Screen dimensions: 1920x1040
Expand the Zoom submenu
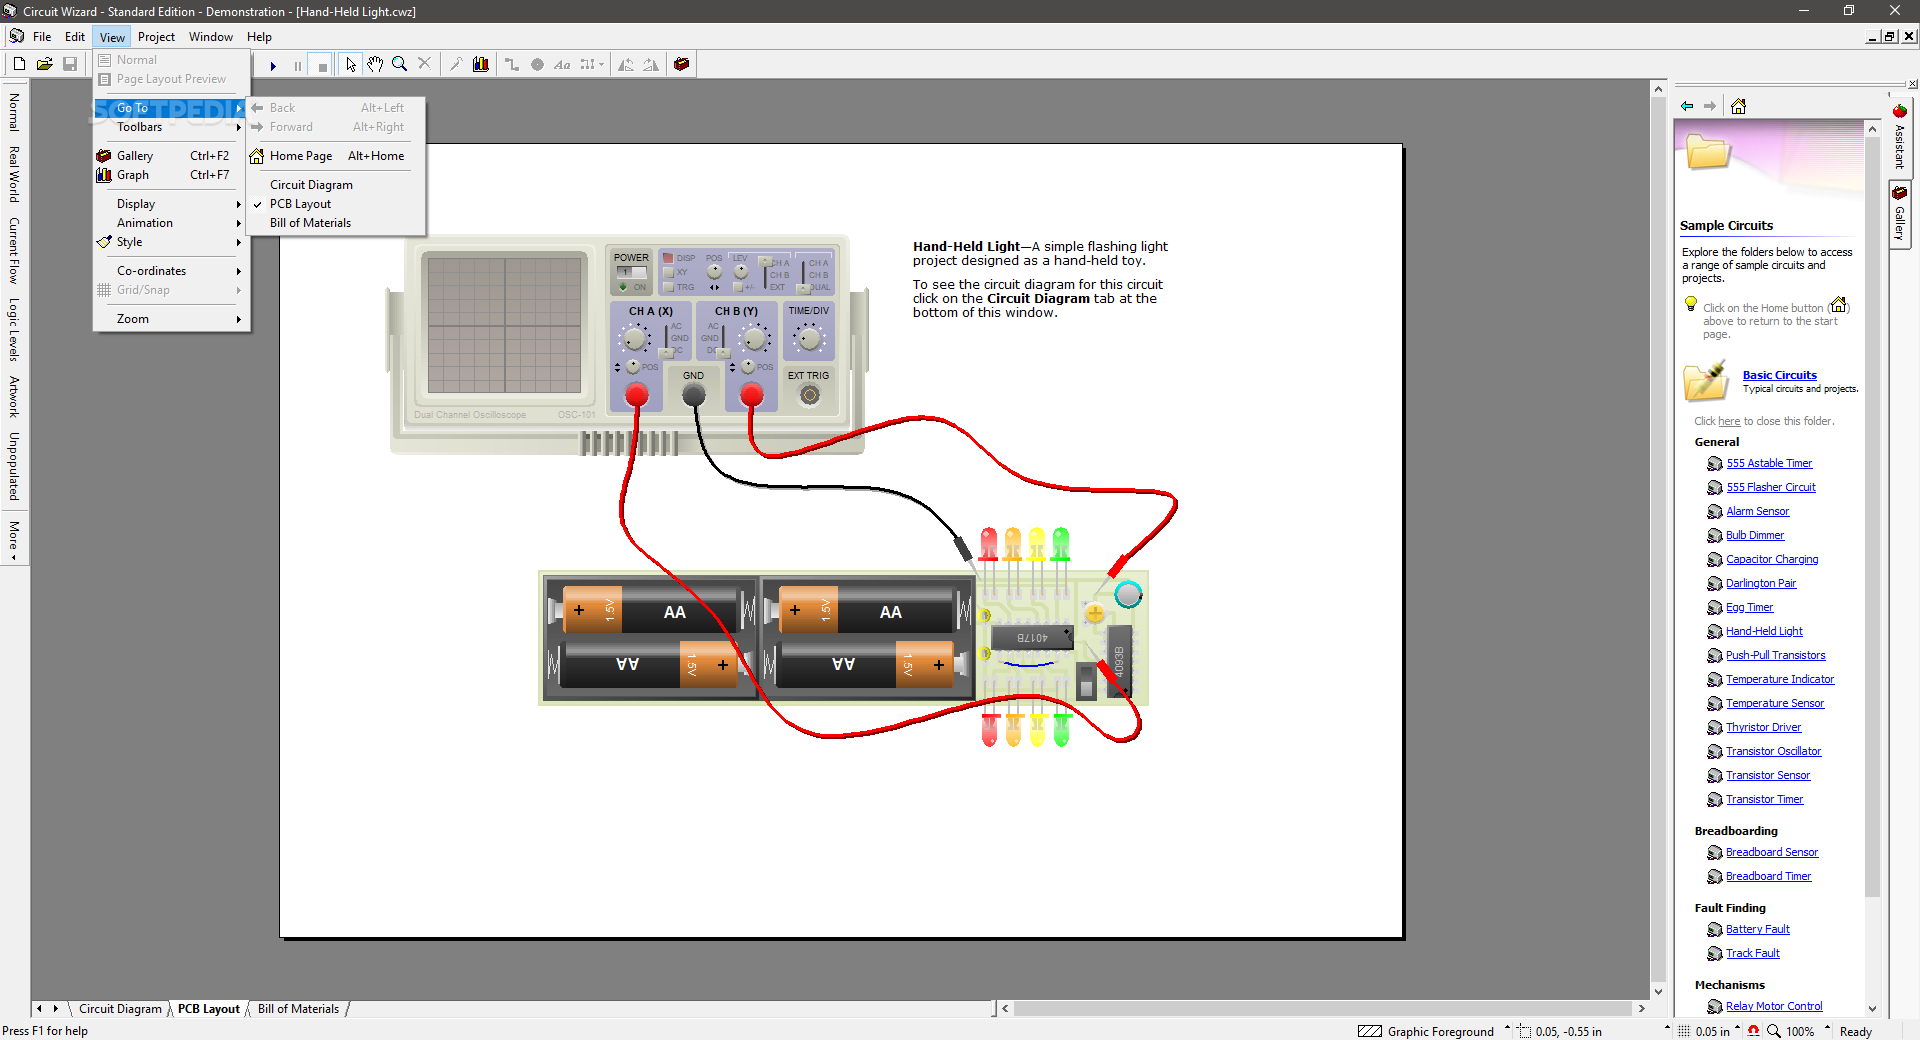tap(171, 319)
